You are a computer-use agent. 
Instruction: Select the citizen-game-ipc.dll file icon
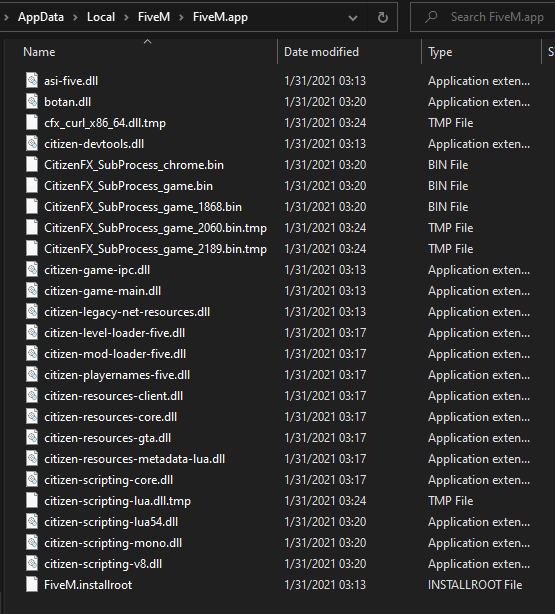click(x=32, y=269)
